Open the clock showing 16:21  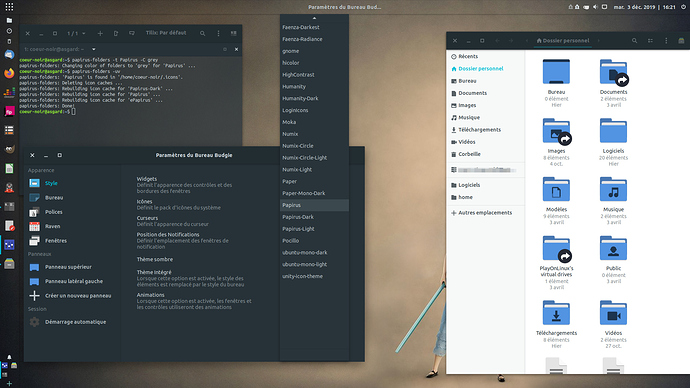click(x=645, y=7)
